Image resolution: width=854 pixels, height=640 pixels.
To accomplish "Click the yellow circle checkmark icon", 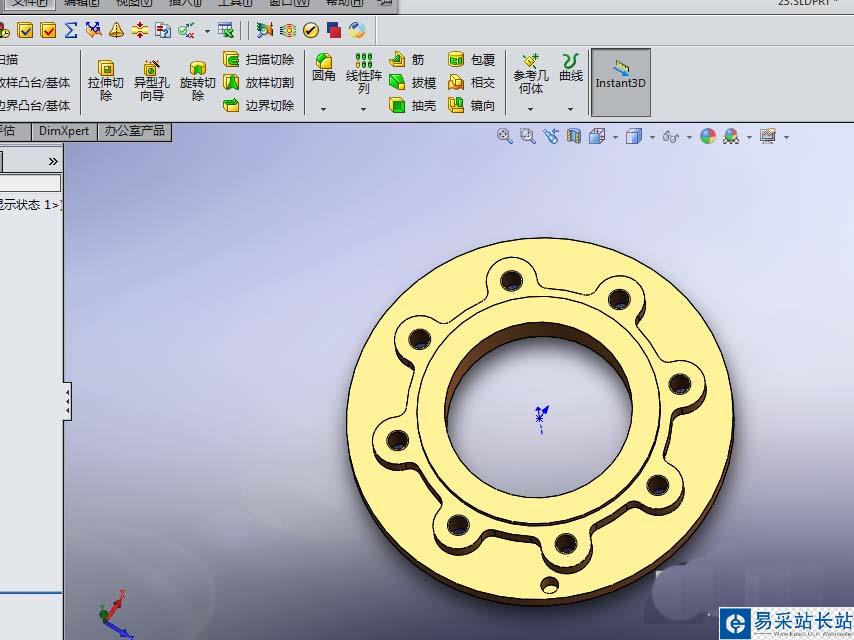I will click(310, 30).
